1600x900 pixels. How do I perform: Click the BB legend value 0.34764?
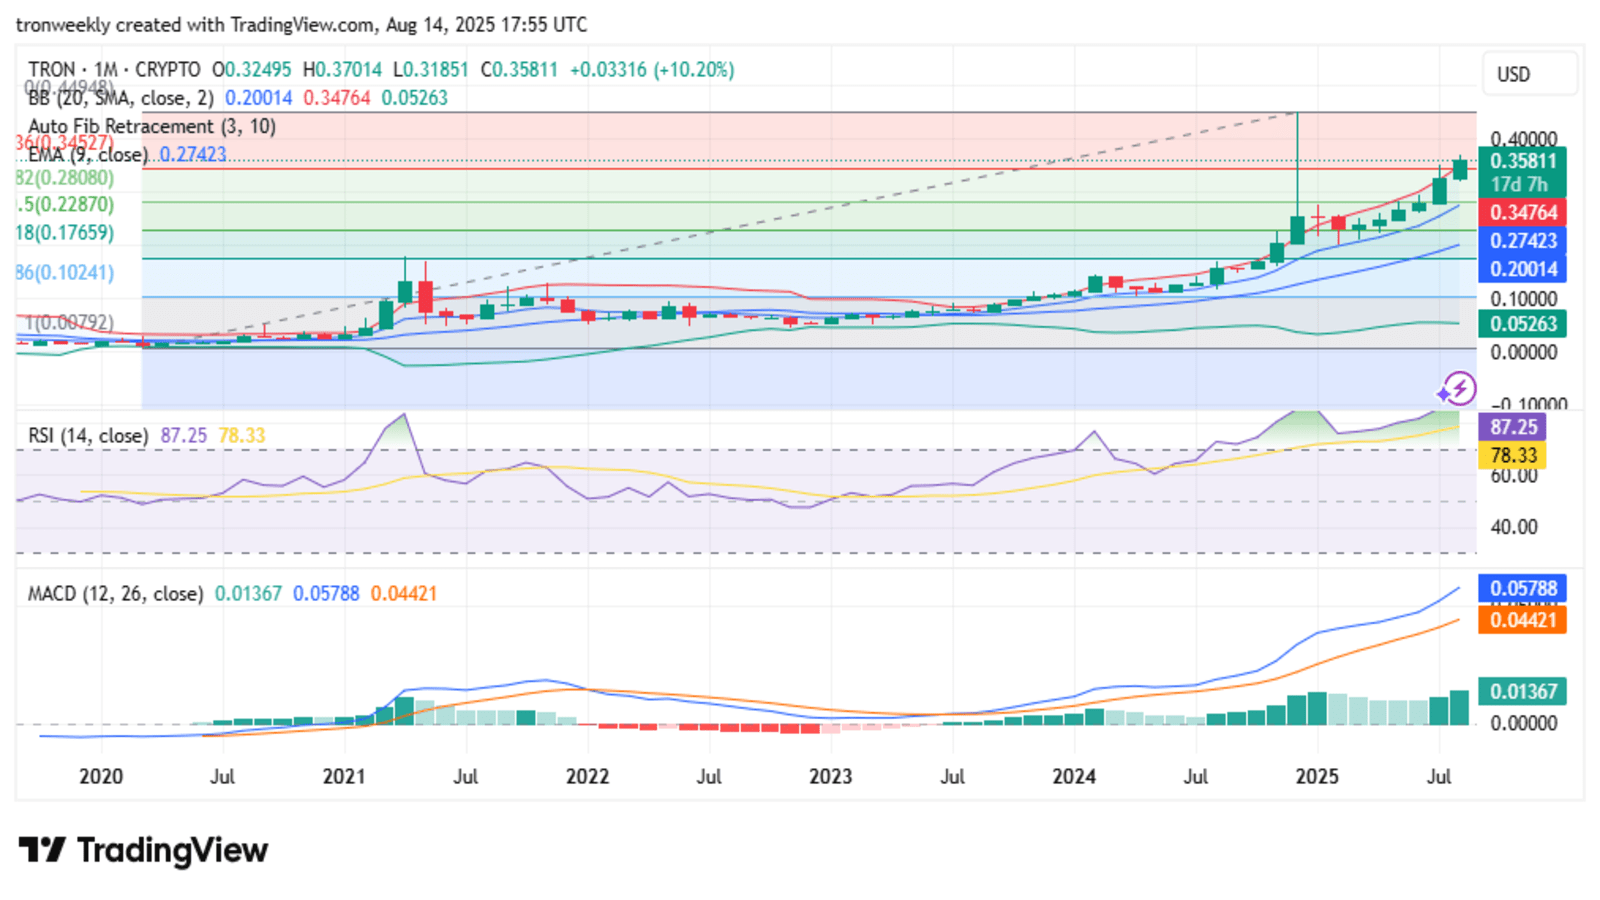337,98
